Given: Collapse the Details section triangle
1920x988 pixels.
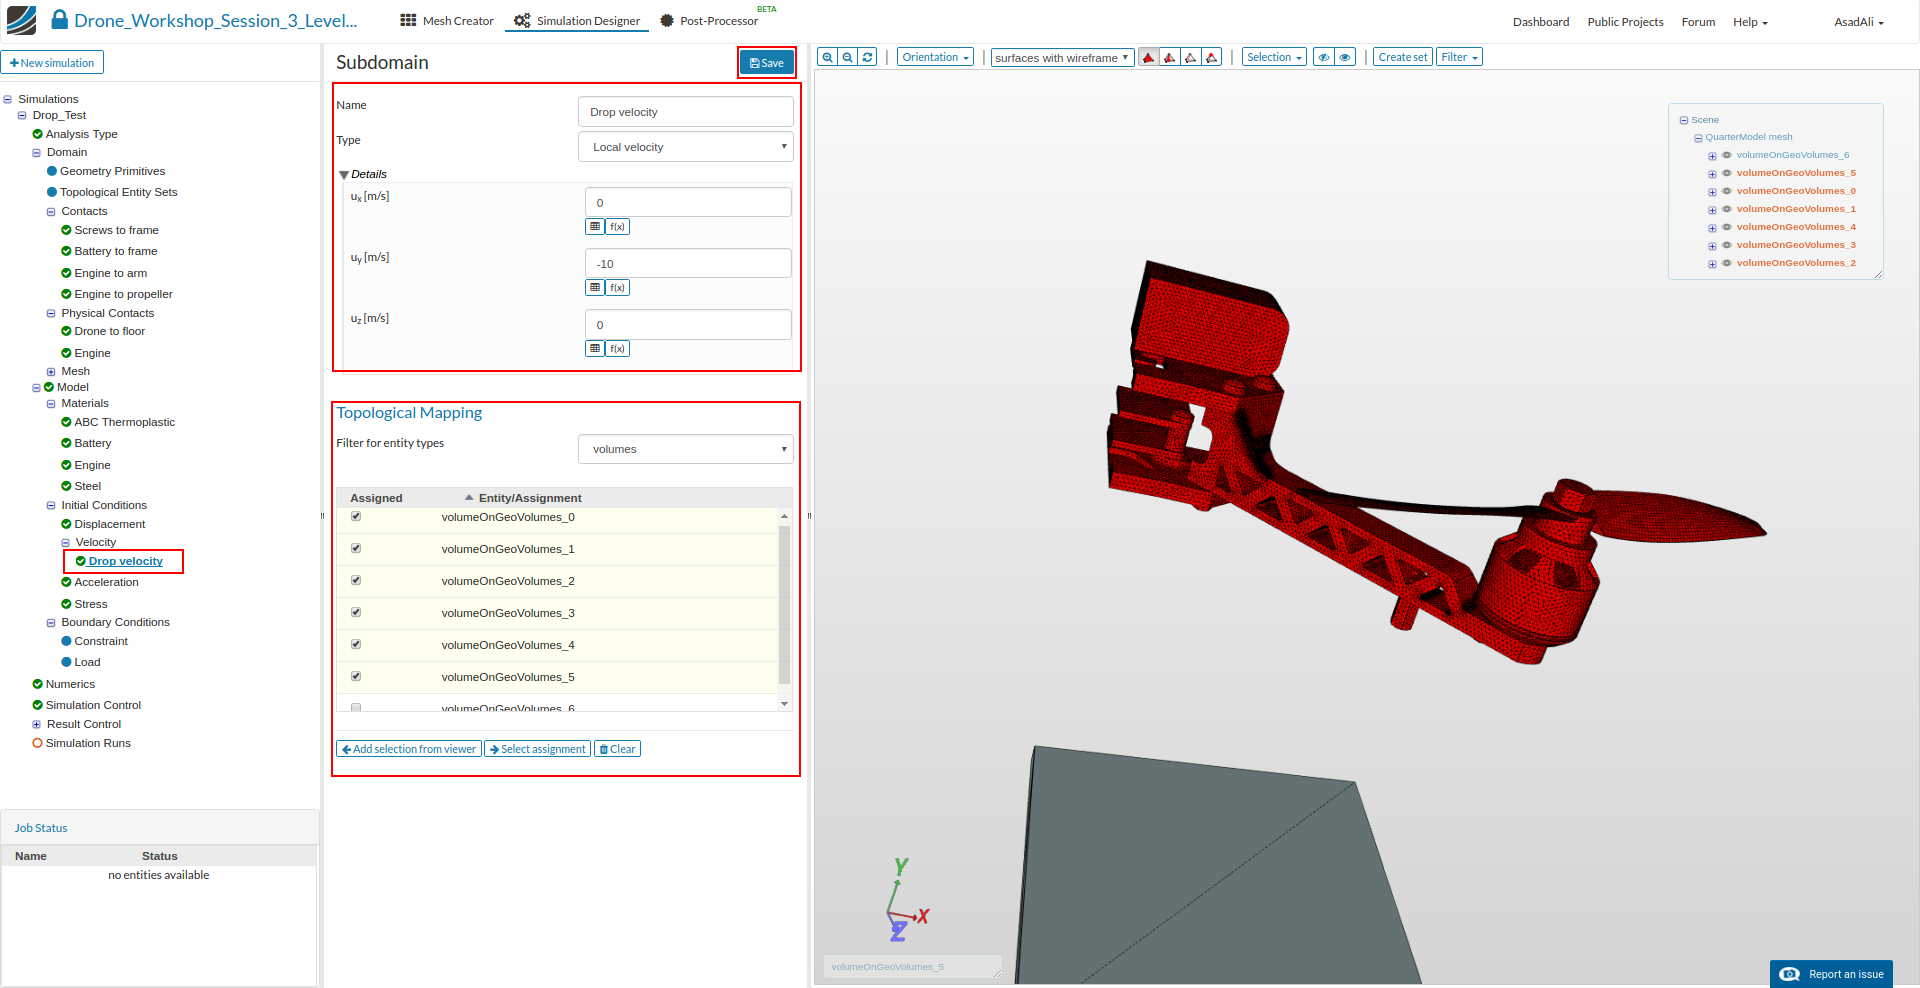Looking at the screenshot, I should point(344,175).
